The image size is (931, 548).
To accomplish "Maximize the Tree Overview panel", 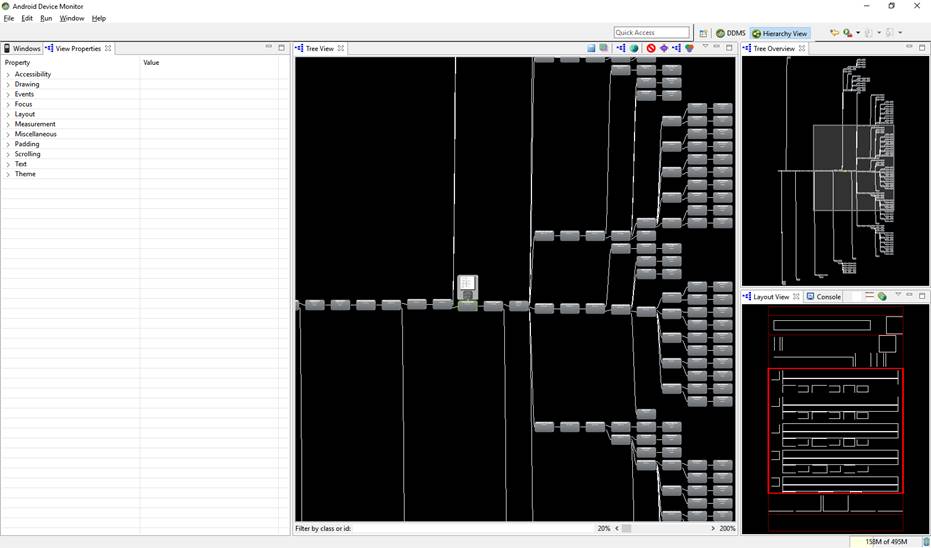I will click(x=922, y=47).
